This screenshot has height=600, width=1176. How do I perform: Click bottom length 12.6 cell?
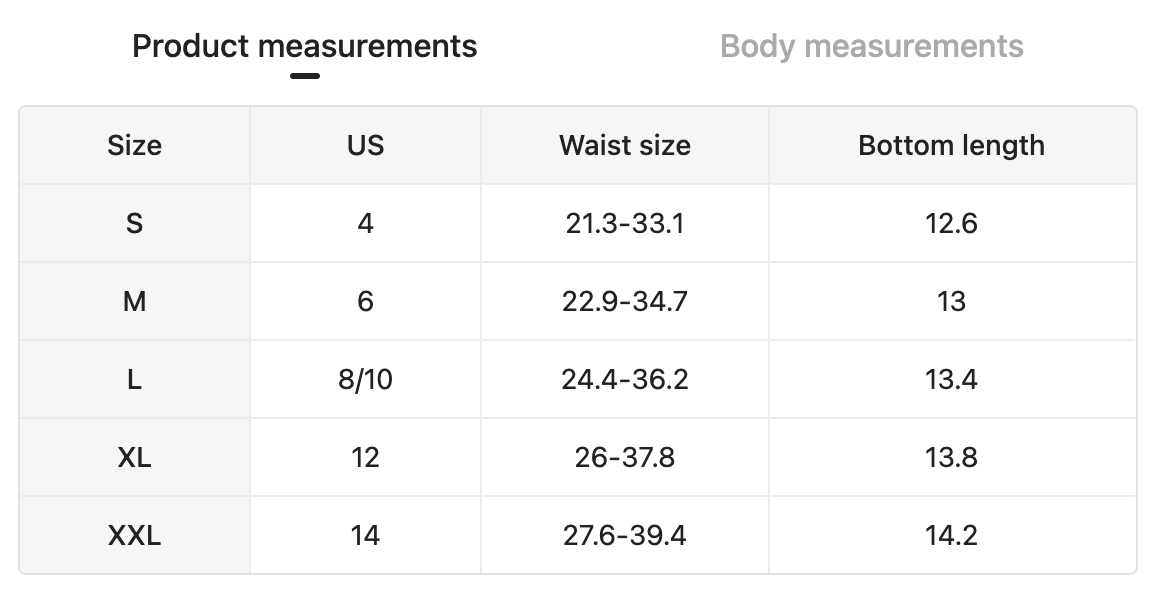click(952, 224)
